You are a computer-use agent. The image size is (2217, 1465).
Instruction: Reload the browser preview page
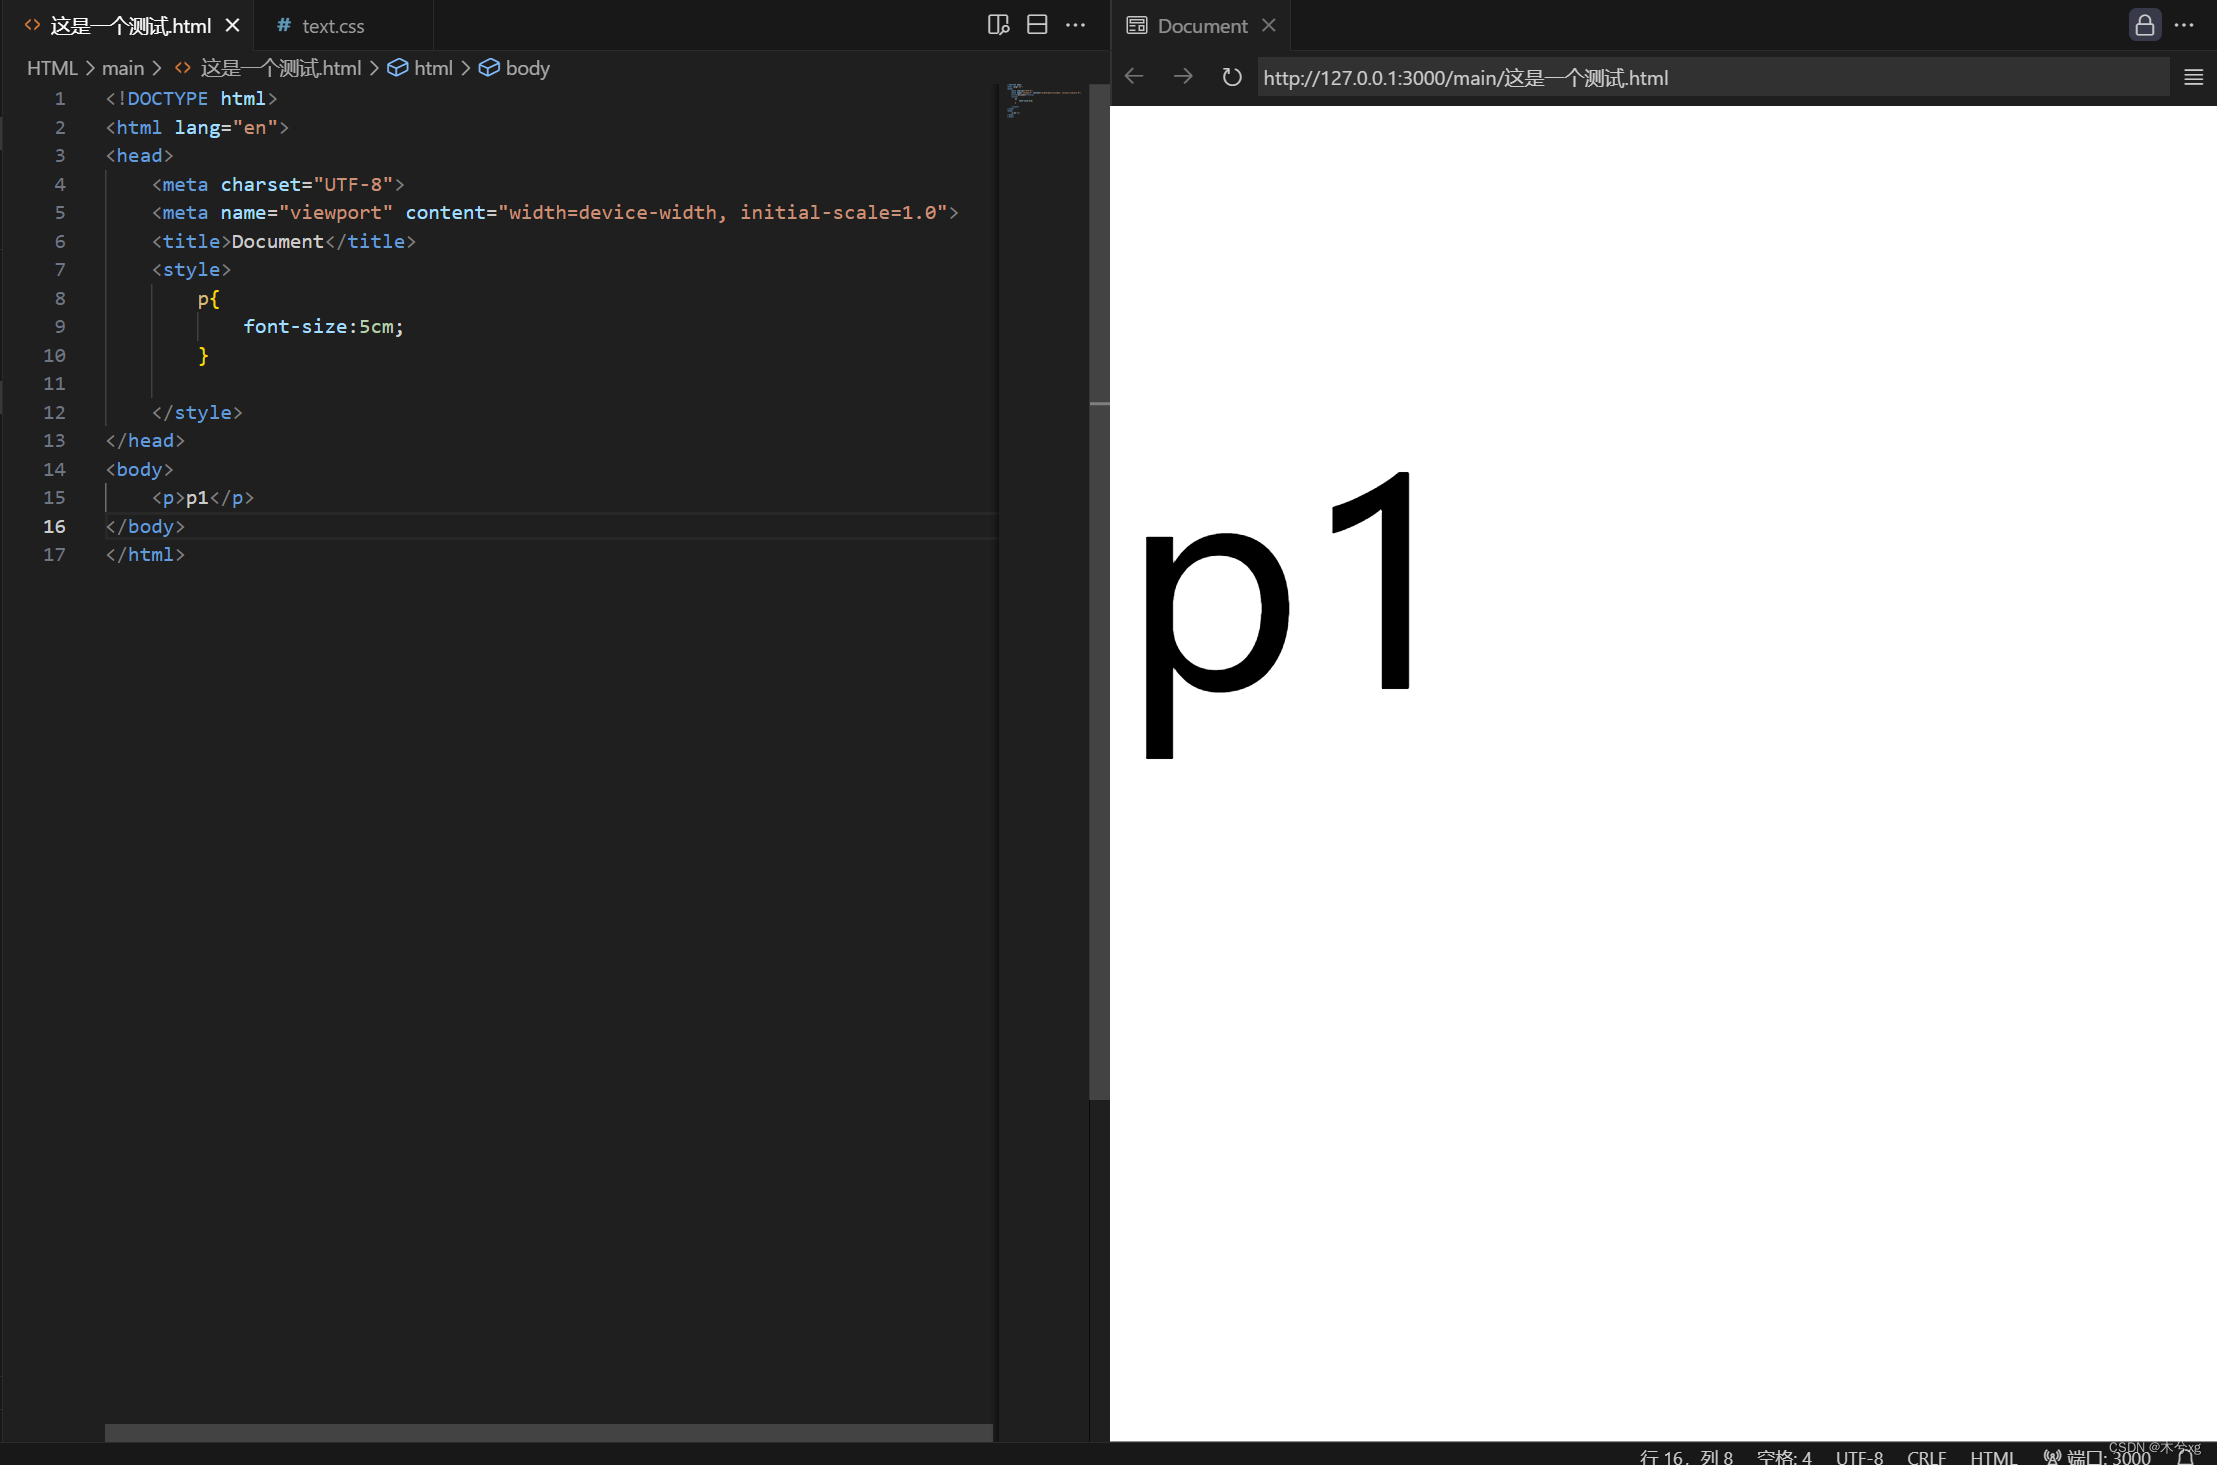[1230, 77]
